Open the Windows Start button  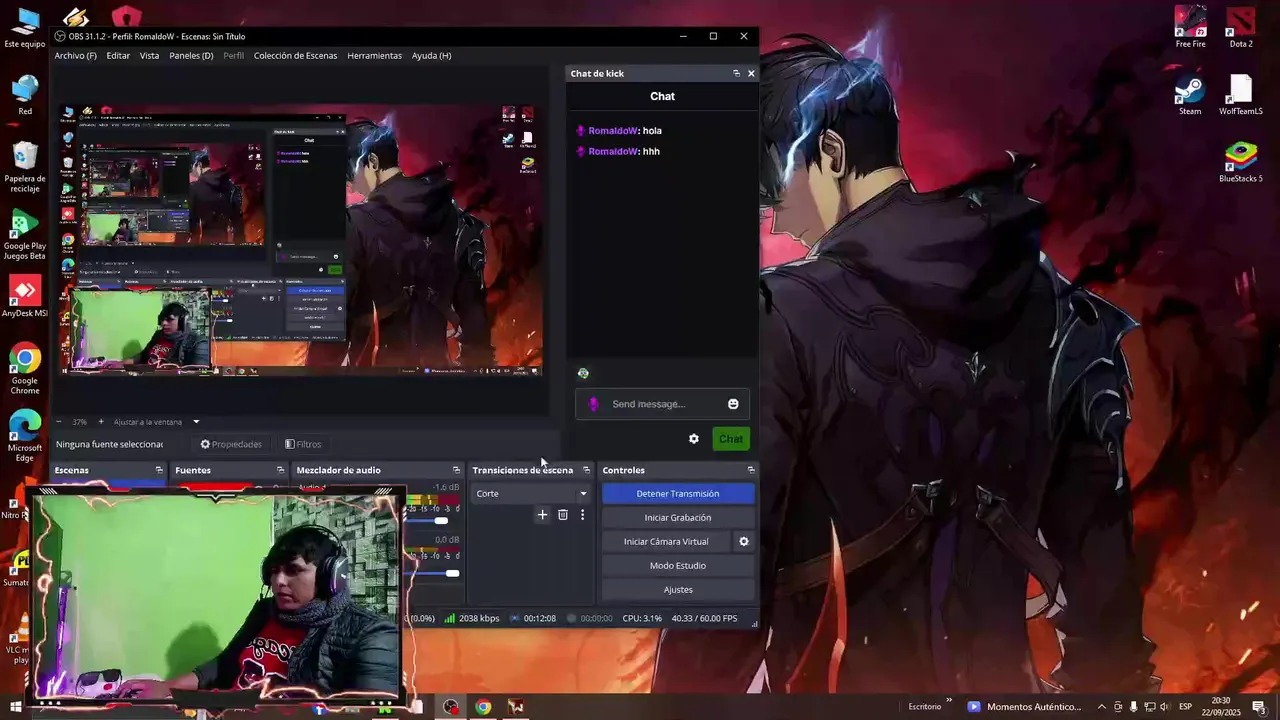point(15,707)
